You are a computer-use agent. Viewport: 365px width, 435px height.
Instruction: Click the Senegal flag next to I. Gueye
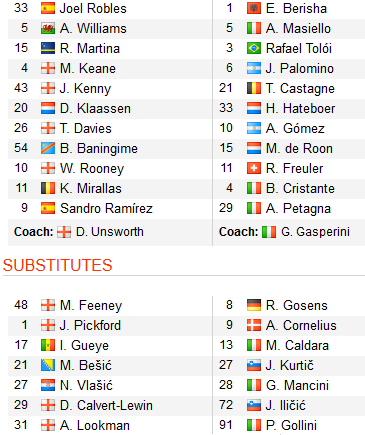pyautogui.click(x=48, y=345)
